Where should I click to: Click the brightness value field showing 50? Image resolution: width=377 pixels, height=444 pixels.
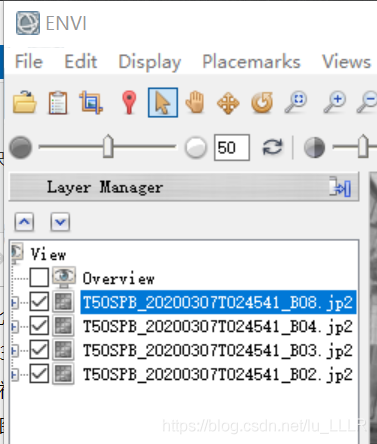232,147
